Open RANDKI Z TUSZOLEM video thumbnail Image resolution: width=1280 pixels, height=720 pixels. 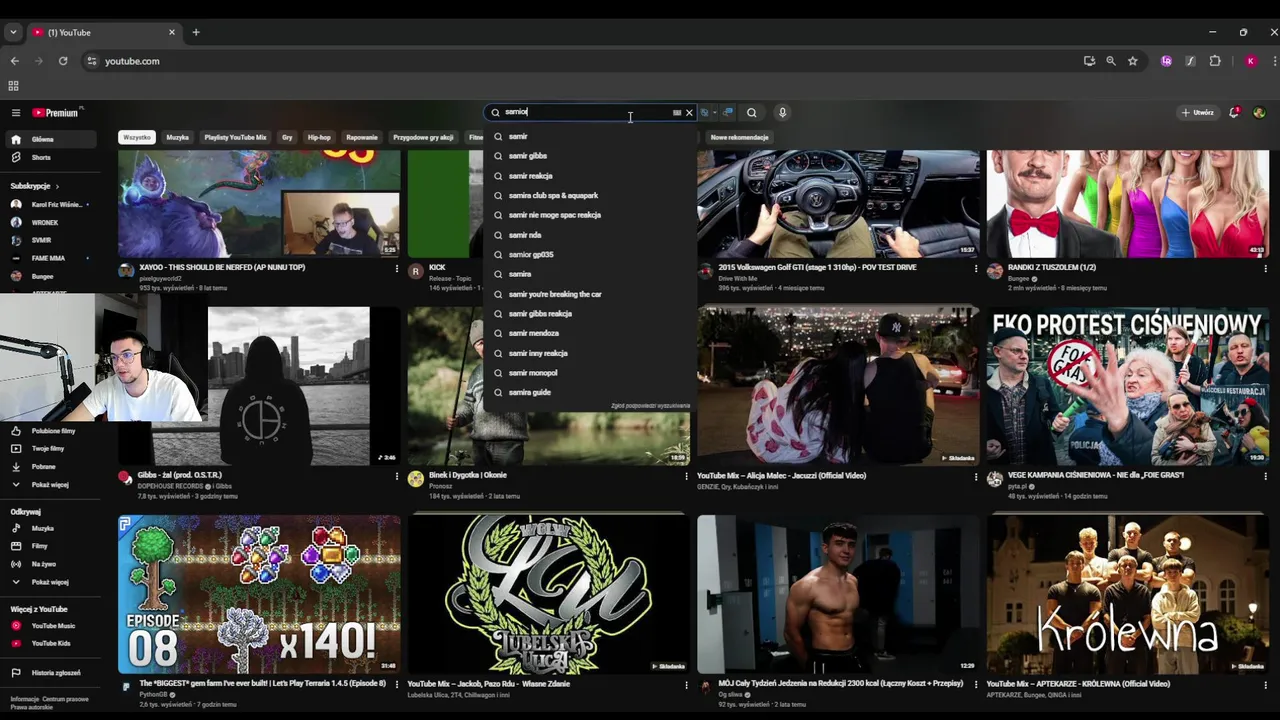tap(1128, 204)
